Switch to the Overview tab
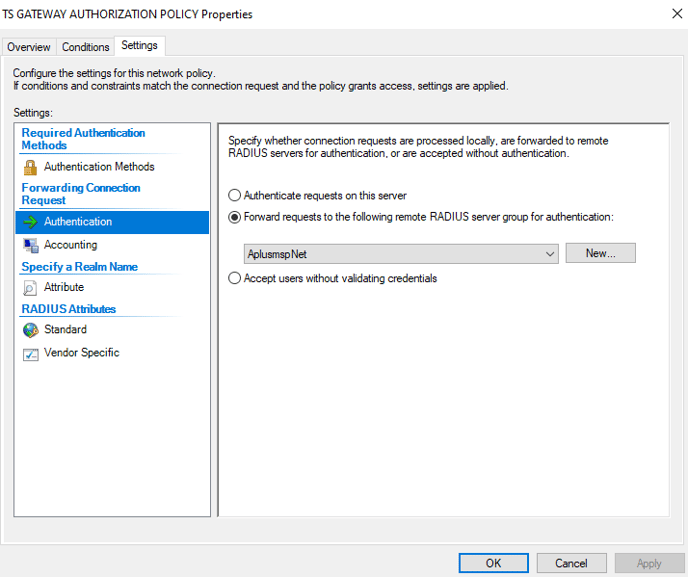 pos(29,47)
